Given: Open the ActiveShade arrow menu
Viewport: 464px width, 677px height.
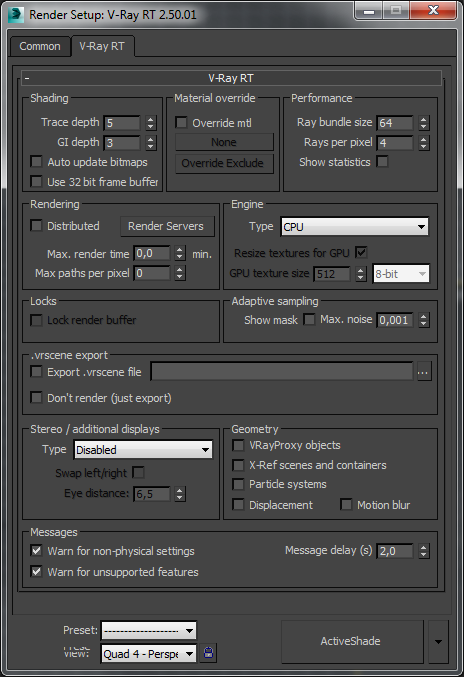Looking at the screenshot, I should tap(439, 641).
